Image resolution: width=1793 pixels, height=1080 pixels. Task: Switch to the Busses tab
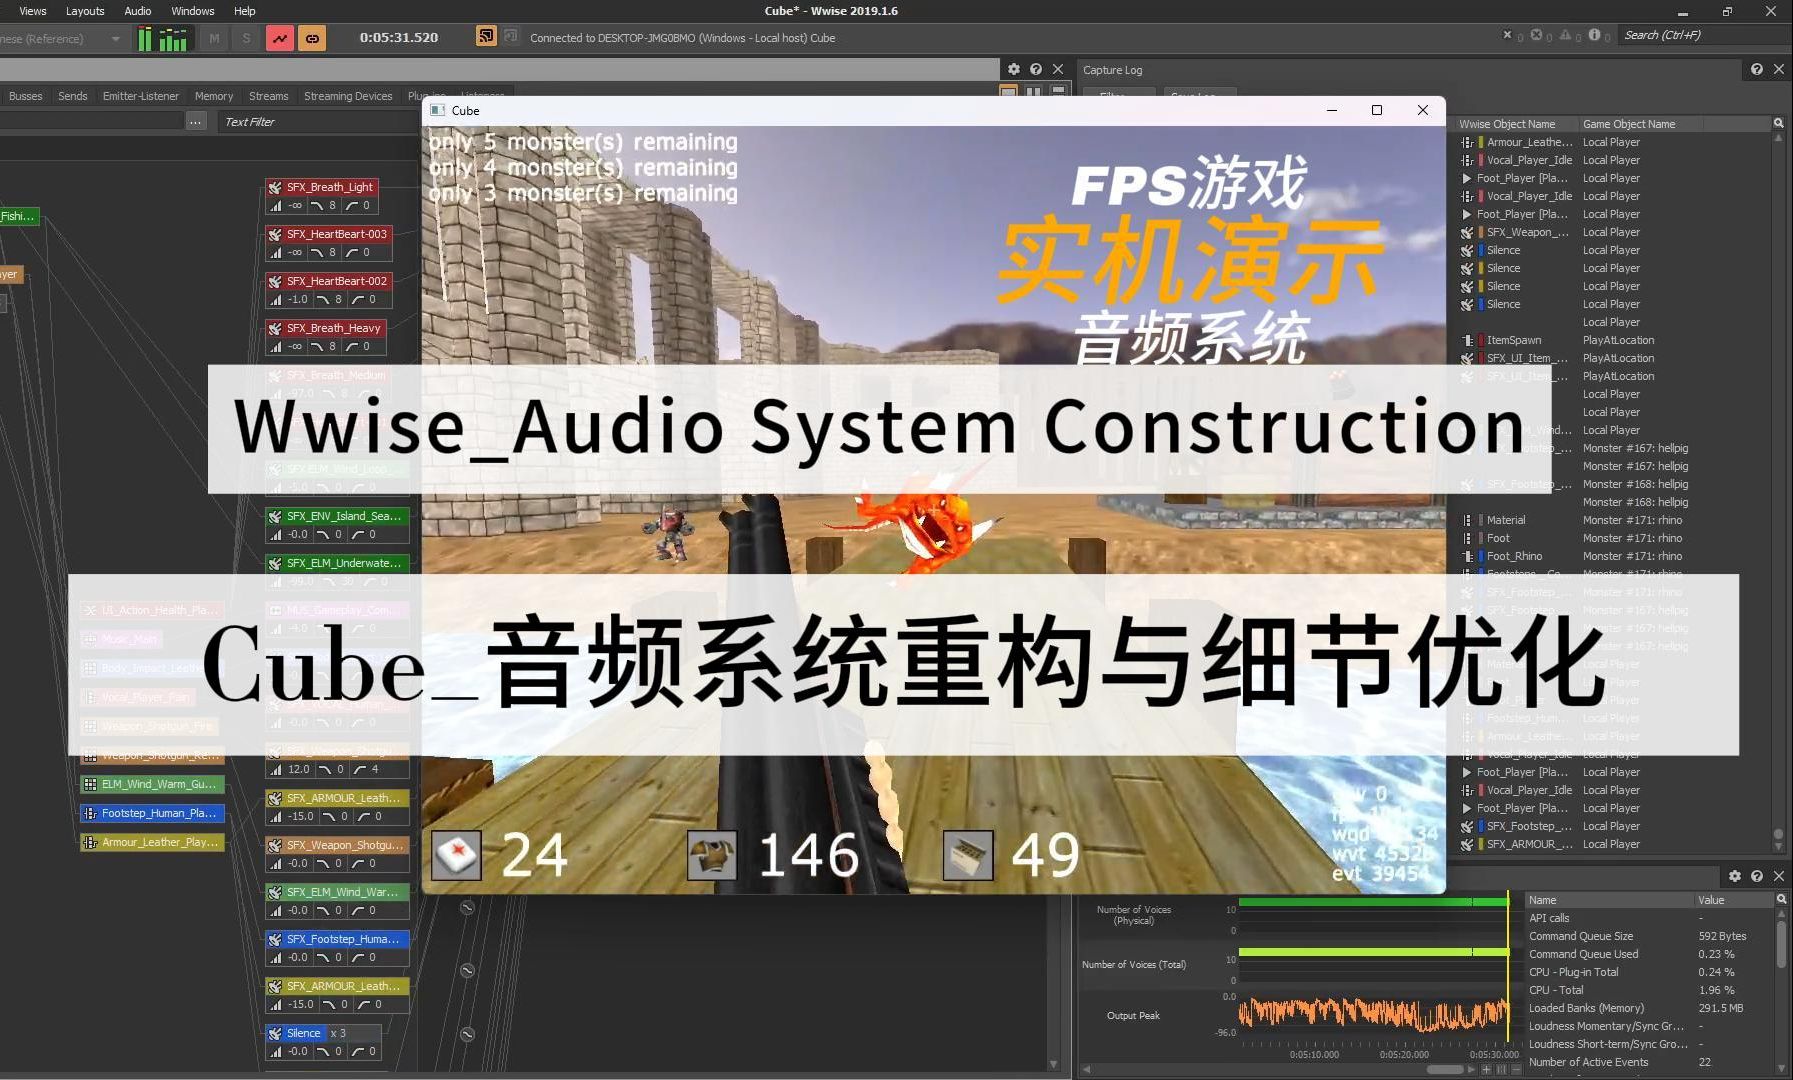click(25, 96)
